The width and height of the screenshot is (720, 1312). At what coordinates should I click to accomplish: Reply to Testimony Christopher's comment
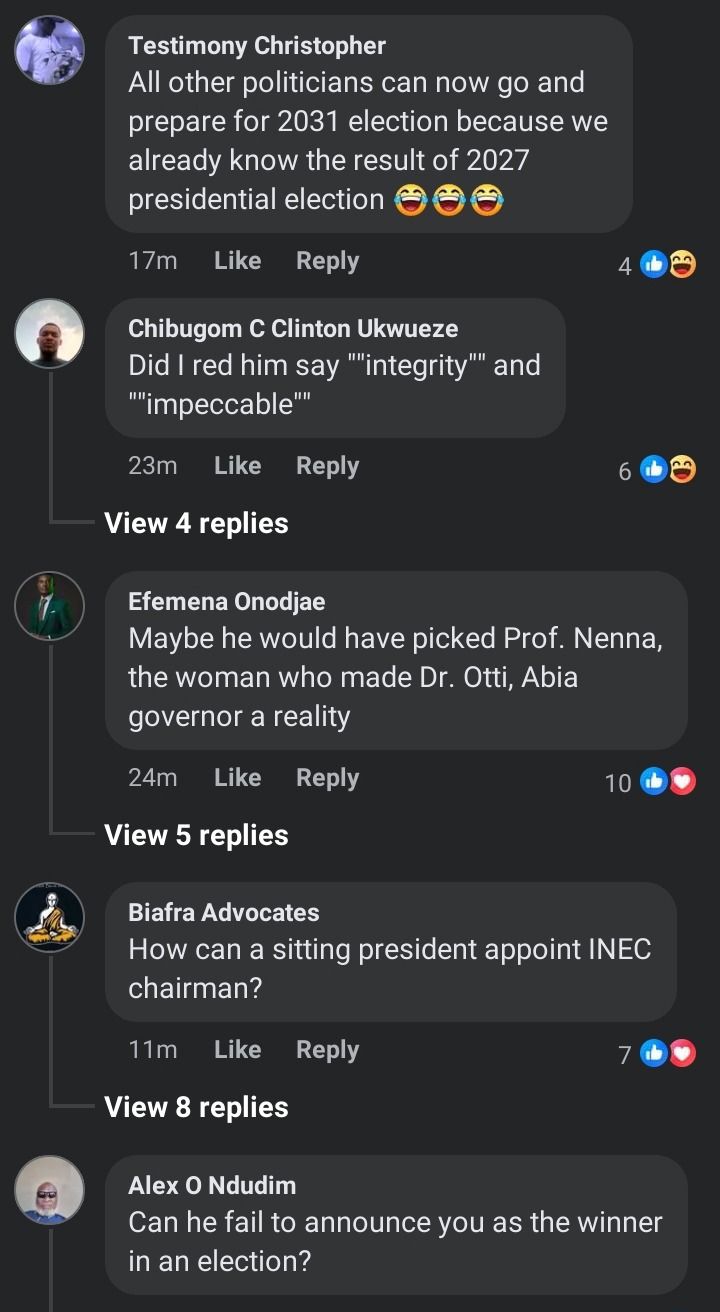(327, 261)
